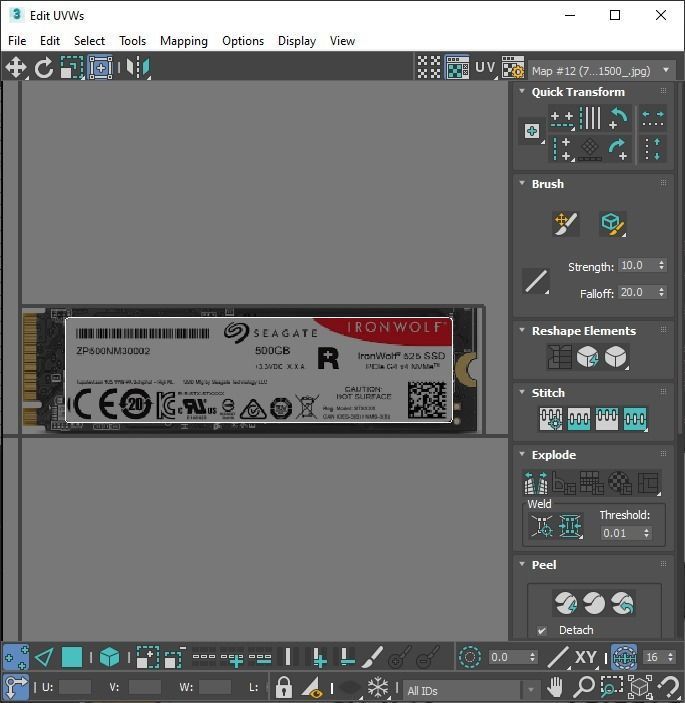Open the Display menu
The height and width of the screenshot is (703, 685).
[x=297, y=41]
